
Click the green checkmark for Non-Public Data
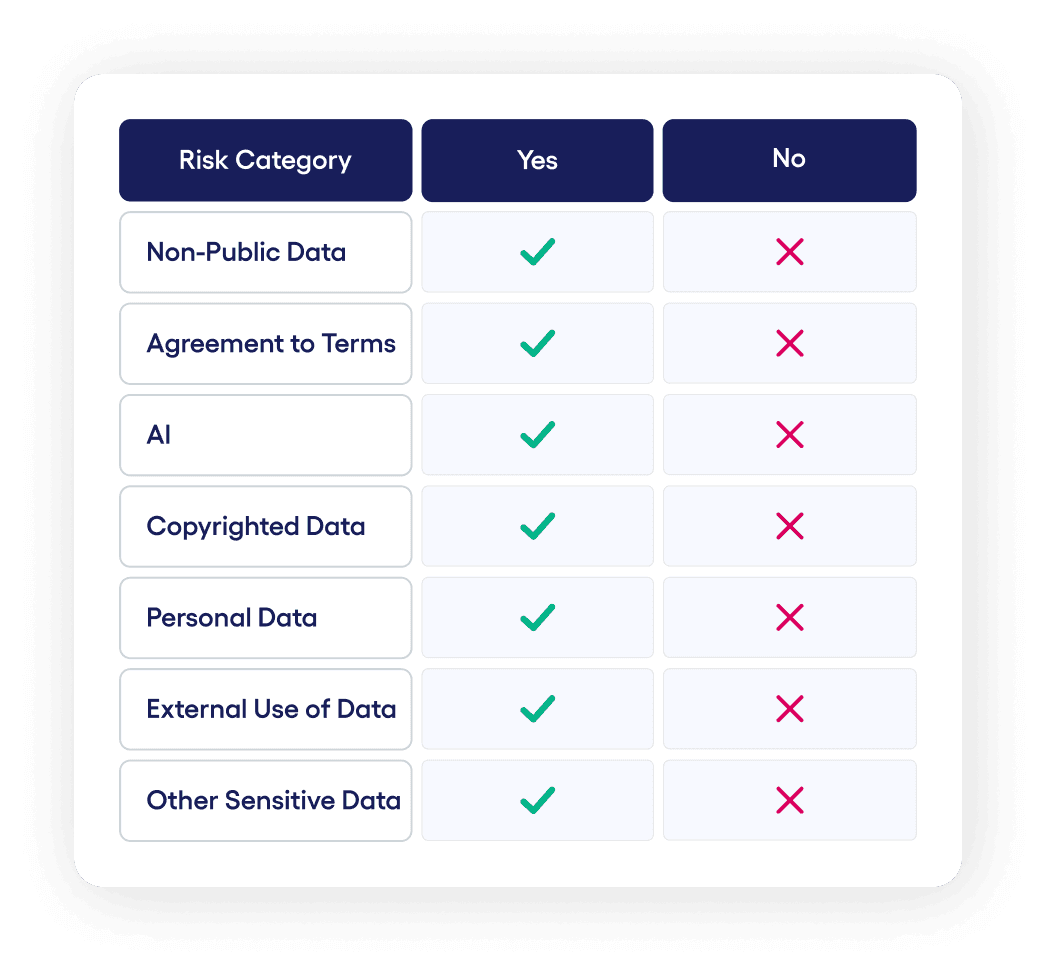(537, 252)
